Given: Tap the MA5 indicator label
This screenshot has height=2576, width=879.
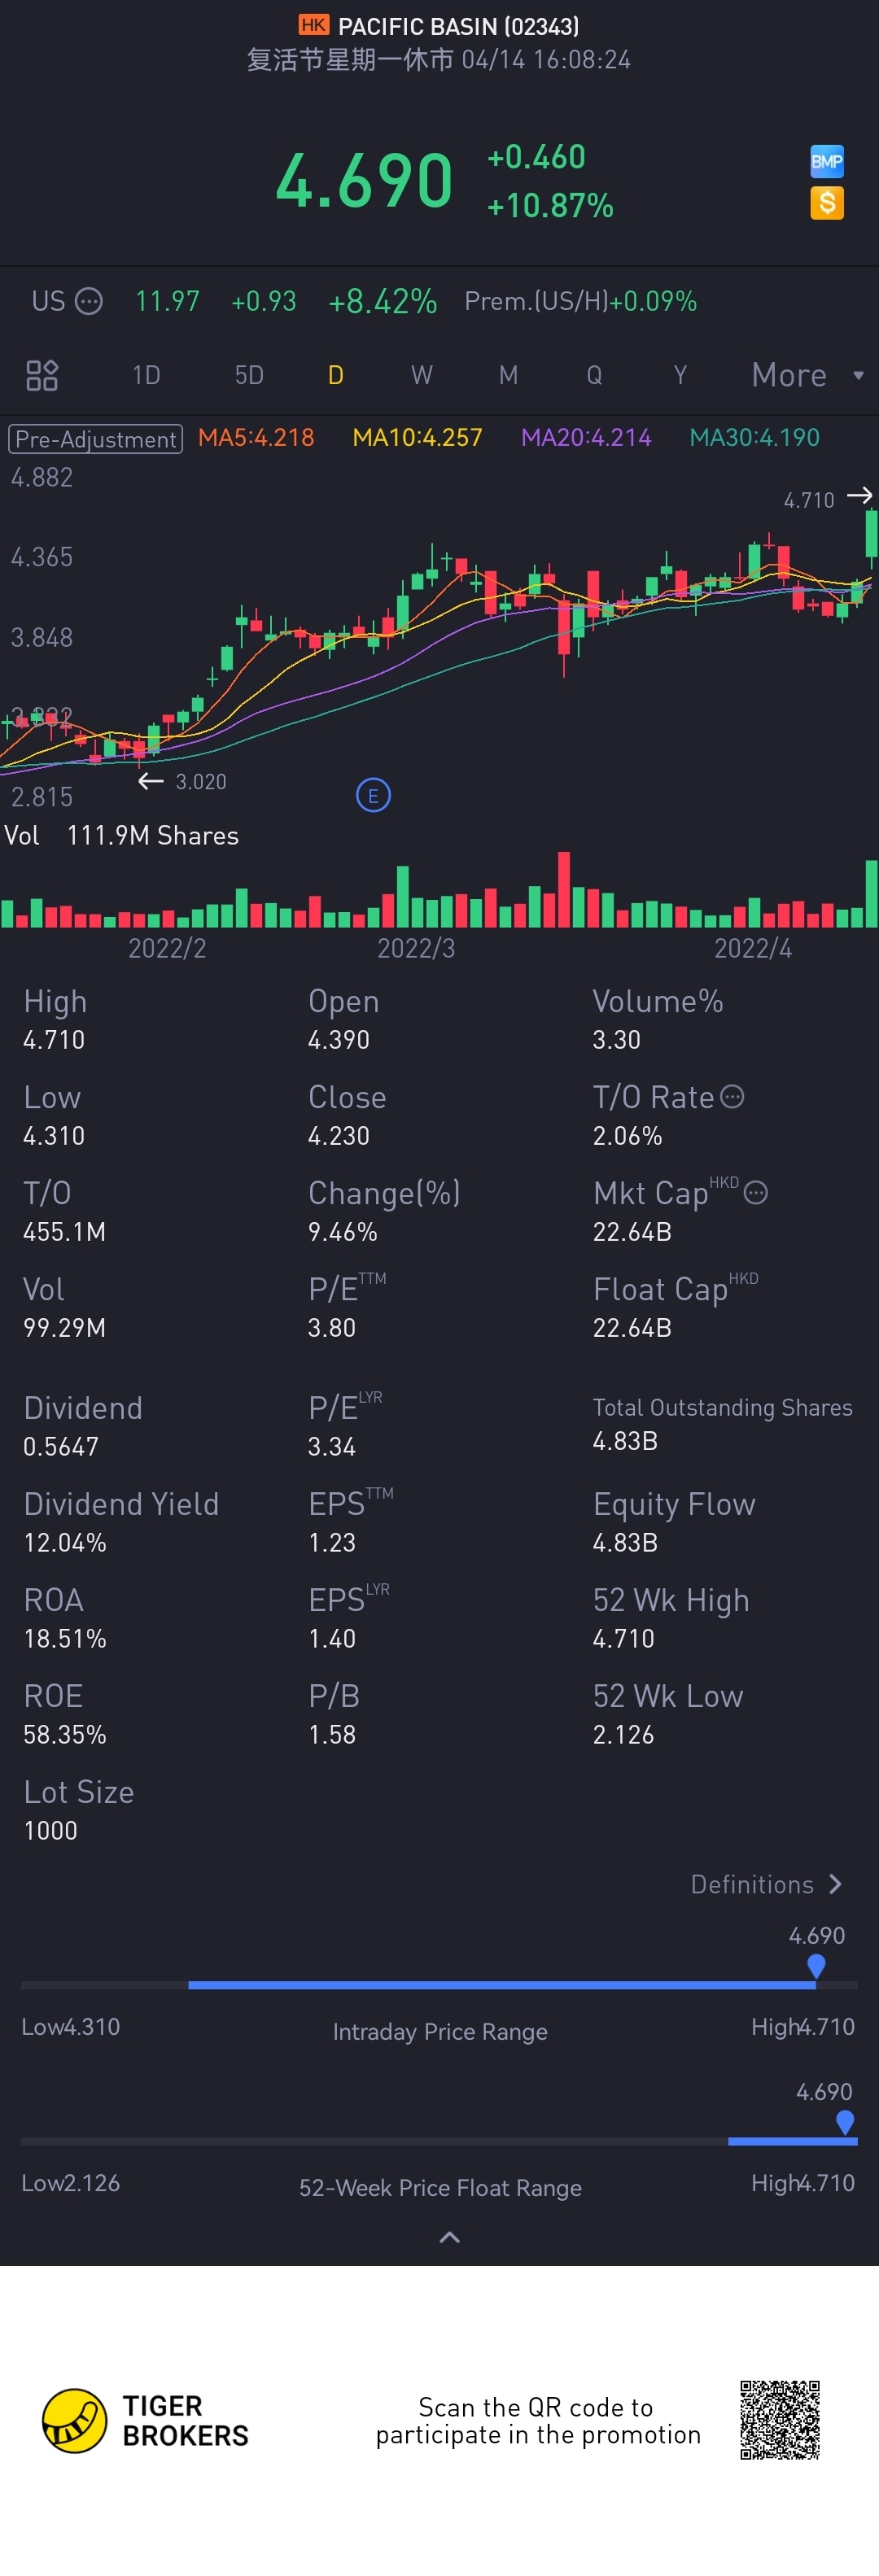Looking at the screenshot, I should click(x=256, y=438).
